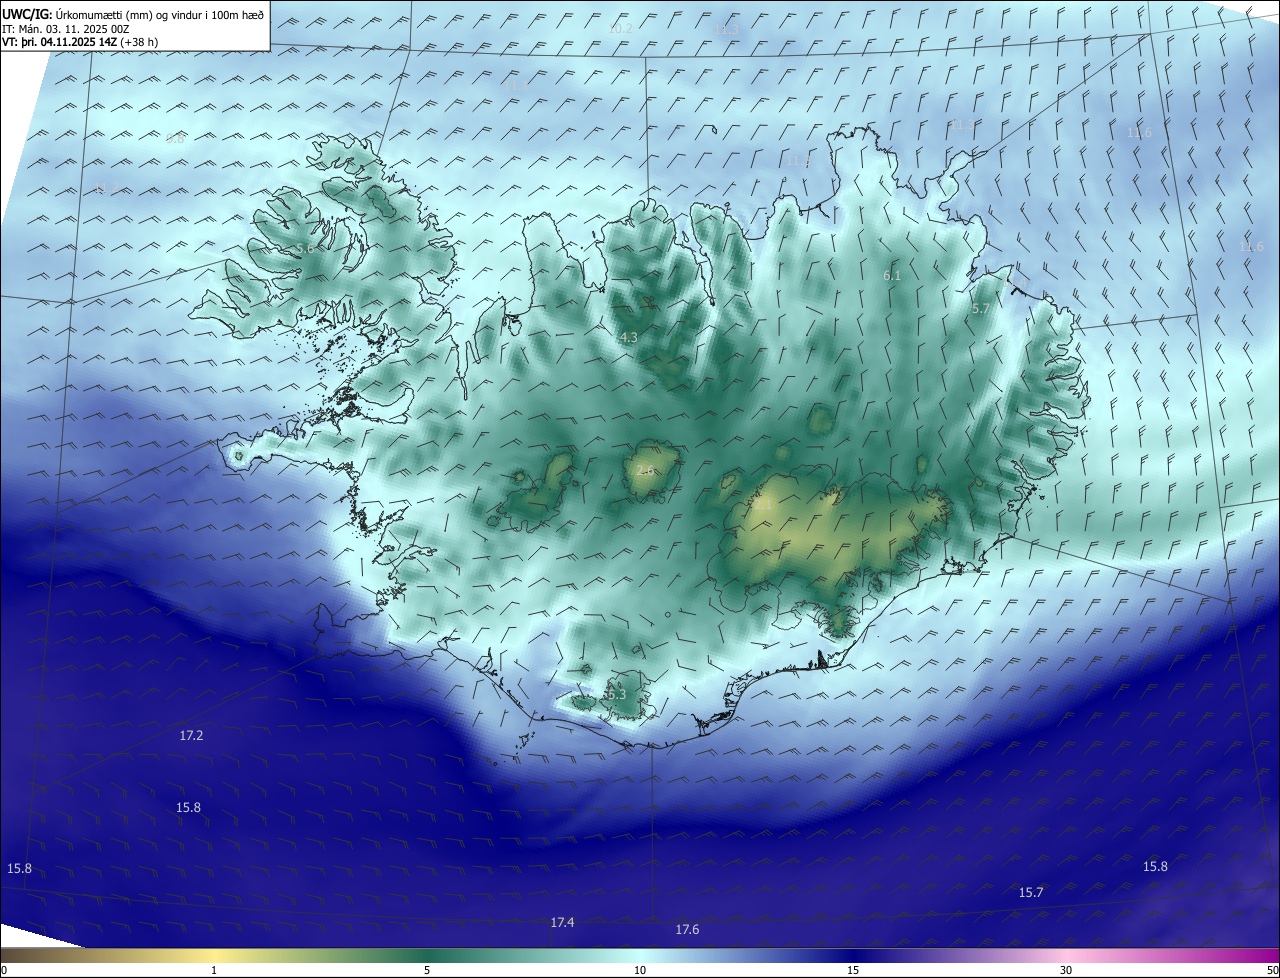Click the colour scale tick label 30
Viewport: 1280px width, 978px height.
[x=1066, y=970]
